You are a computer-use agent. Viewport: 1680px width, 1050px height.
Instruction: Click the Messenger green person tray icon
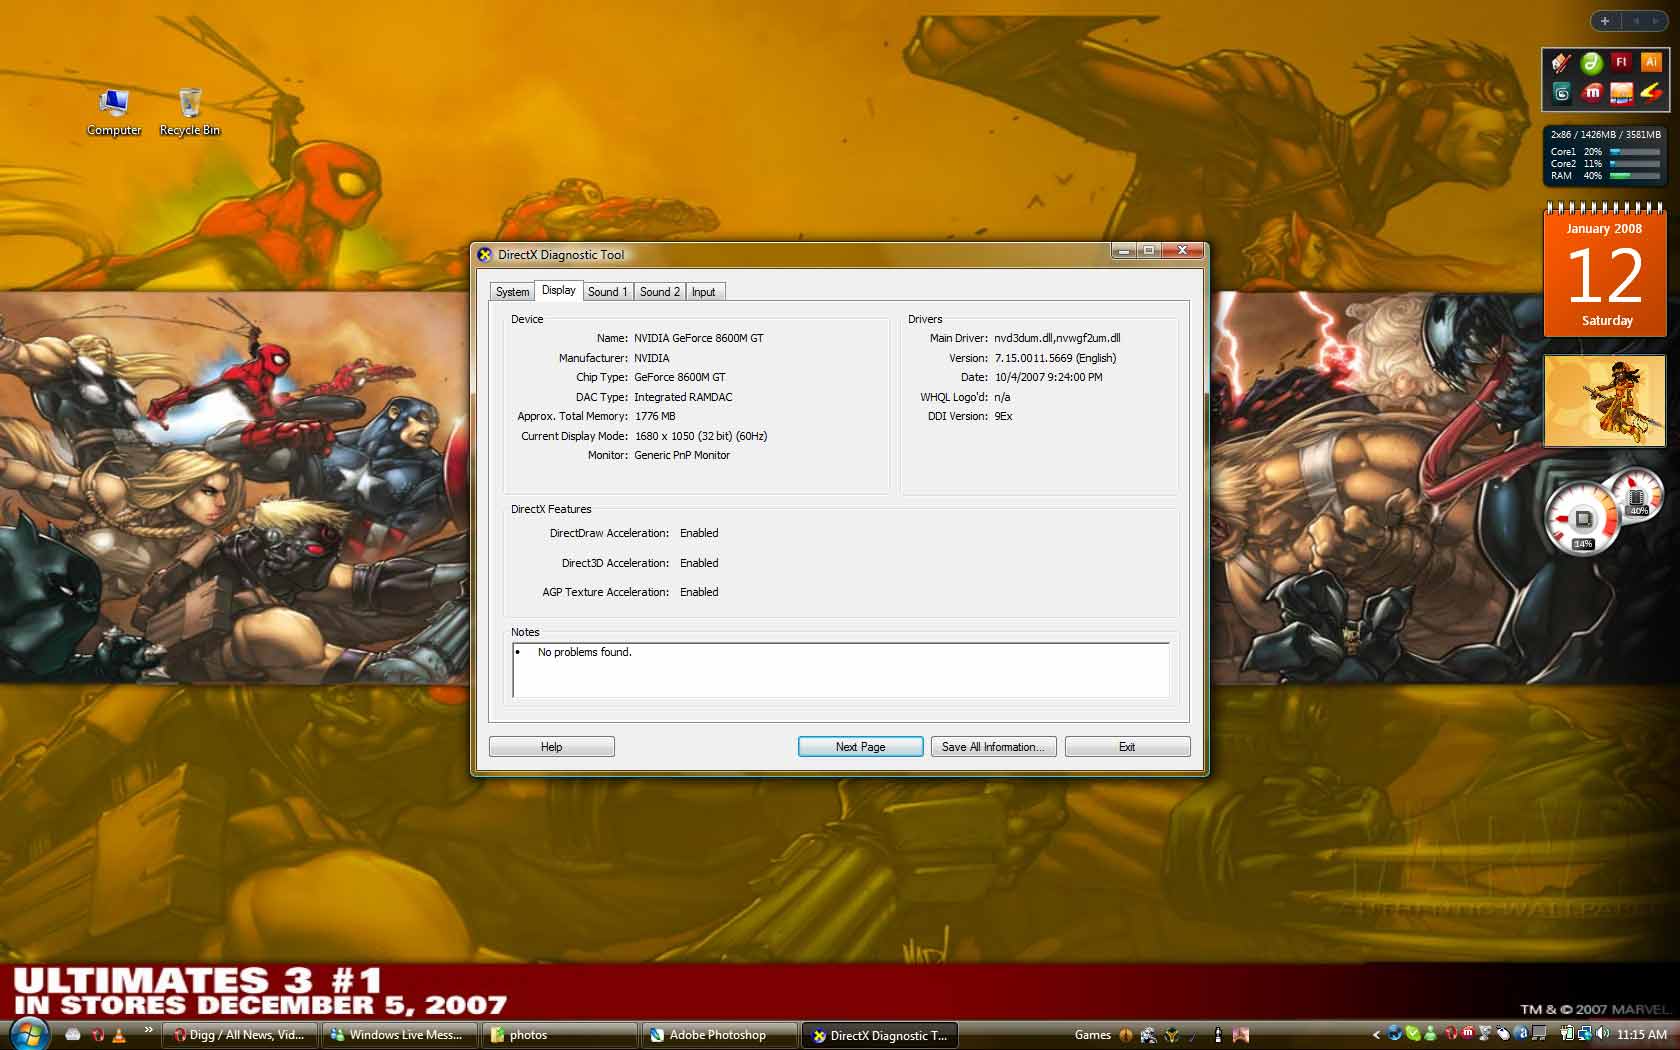pyautogui.click(x=1430, y=1034)
